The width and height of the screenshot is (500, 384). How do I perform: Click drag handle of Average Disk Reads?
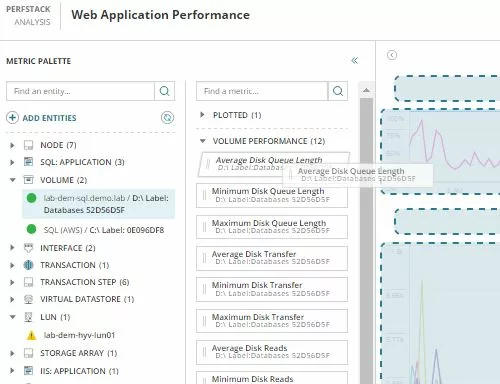point(204,352)
